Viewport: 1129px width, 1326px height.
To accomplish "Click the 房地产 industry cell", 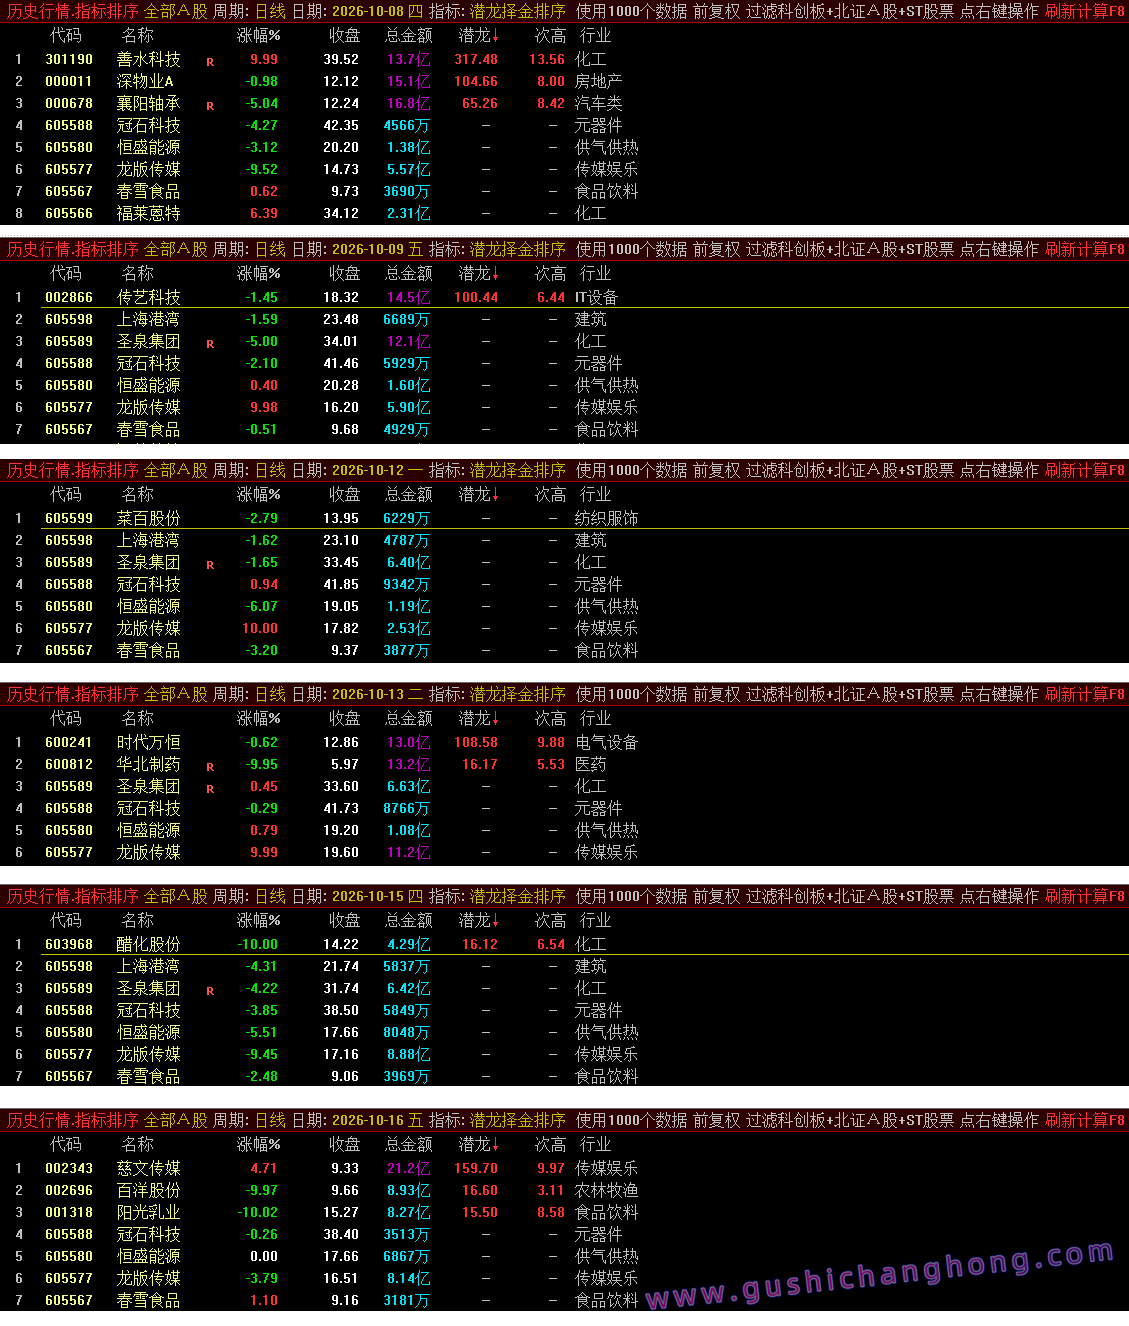I will click(x=598, y=81).
